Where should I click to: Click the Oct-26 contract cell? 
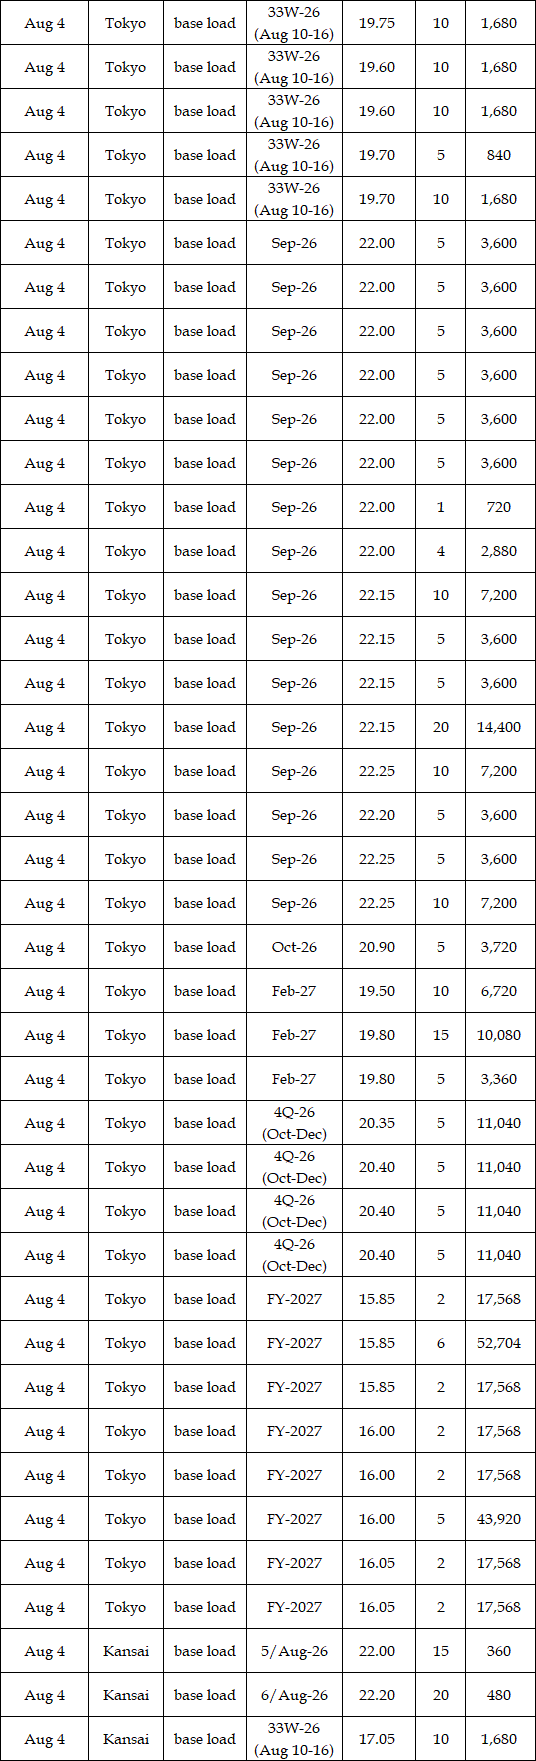coord(294,947)
